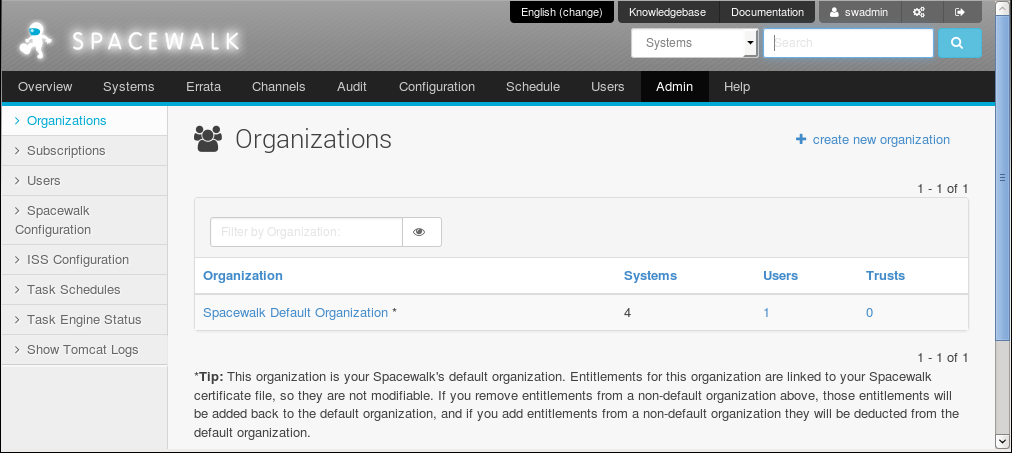Click the plus icon before create new organization

[x=801, y=139]
